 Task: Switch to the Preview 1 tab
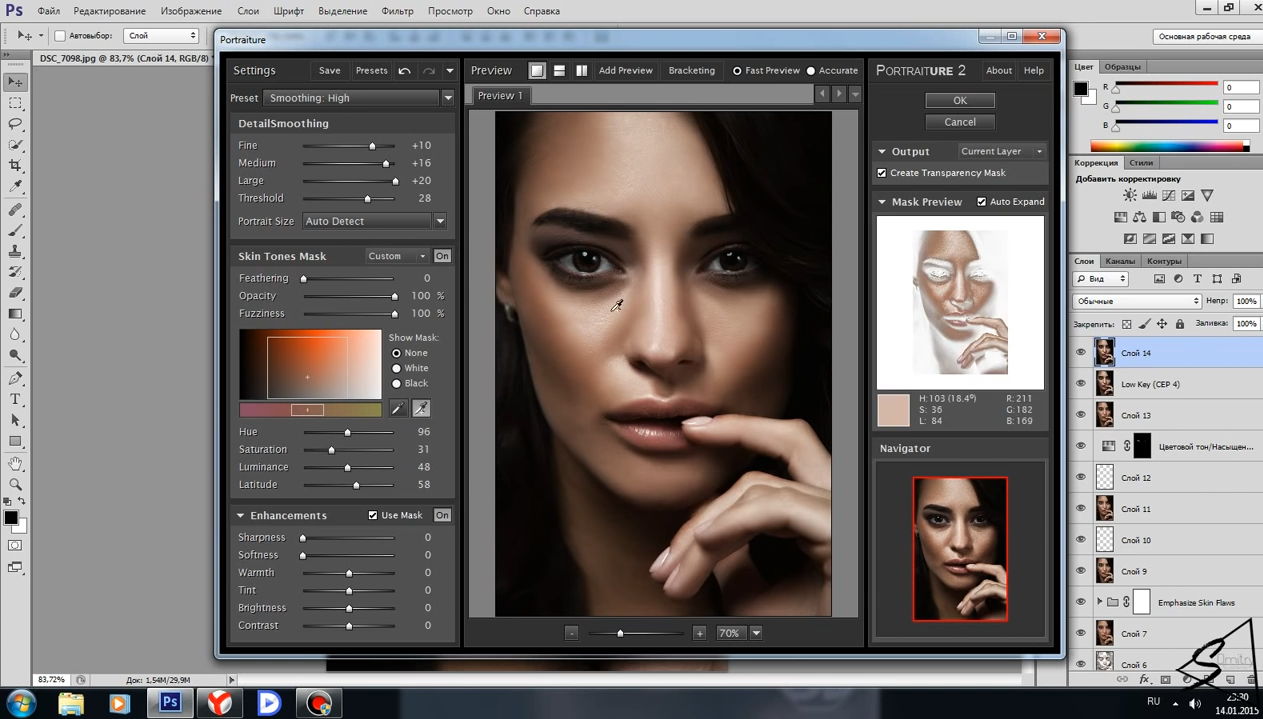pyautogui.click(x=500, y=96)
